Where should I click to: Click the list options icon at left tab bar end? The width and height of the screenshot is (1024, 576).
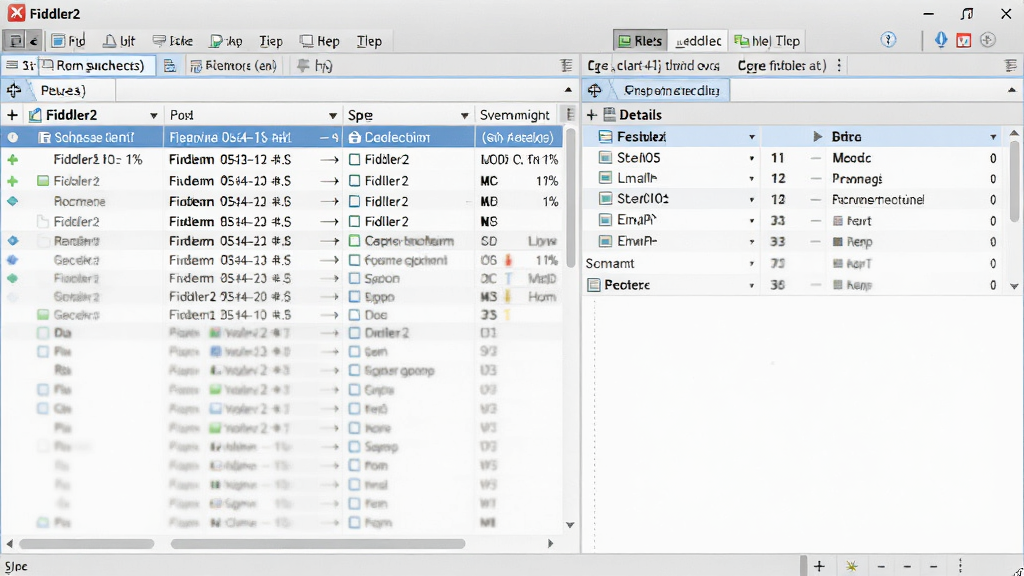[566, 65]
